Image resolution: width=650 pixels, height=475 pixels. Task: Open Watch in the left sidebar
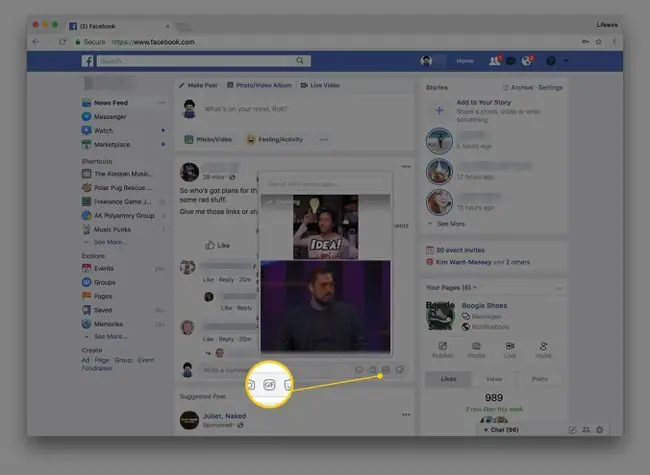tap(97, 131)
